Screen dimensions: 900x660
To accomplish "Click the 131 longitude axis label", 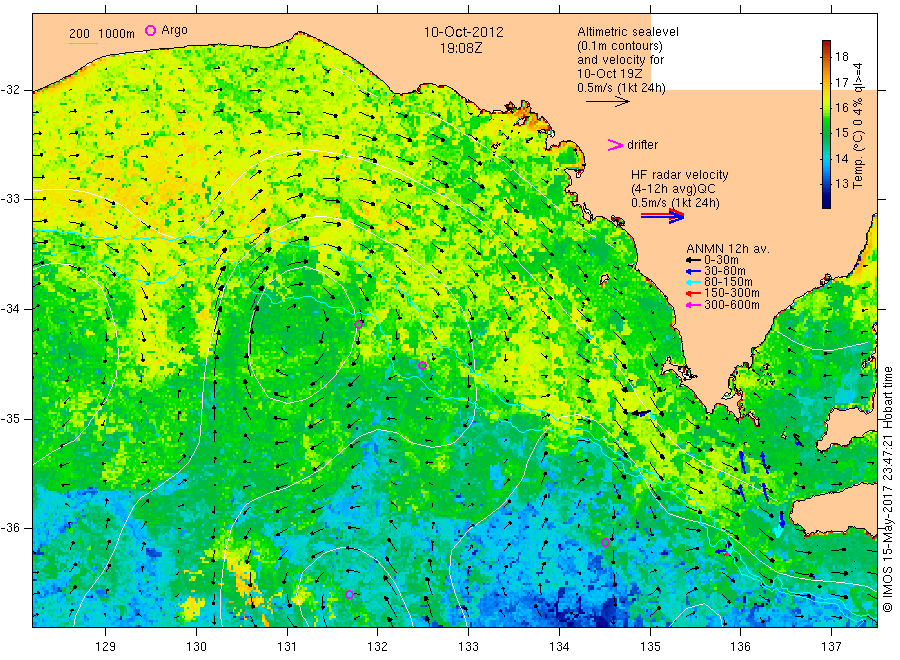I will 287,647.
